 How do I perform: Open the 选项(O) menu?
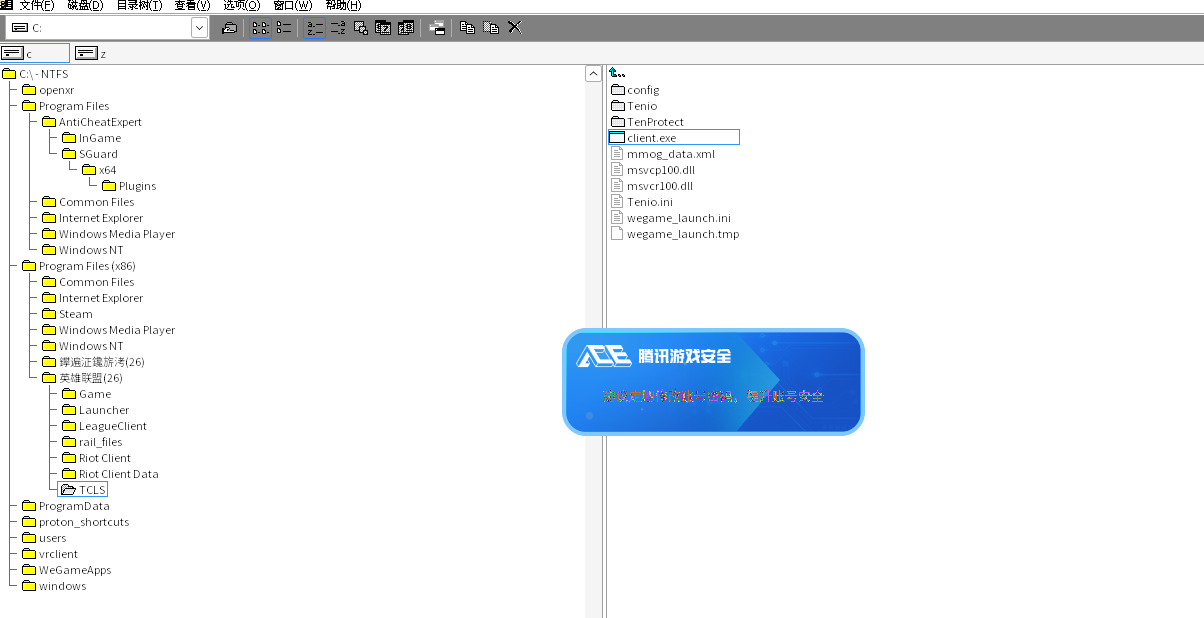coord(241,5)
